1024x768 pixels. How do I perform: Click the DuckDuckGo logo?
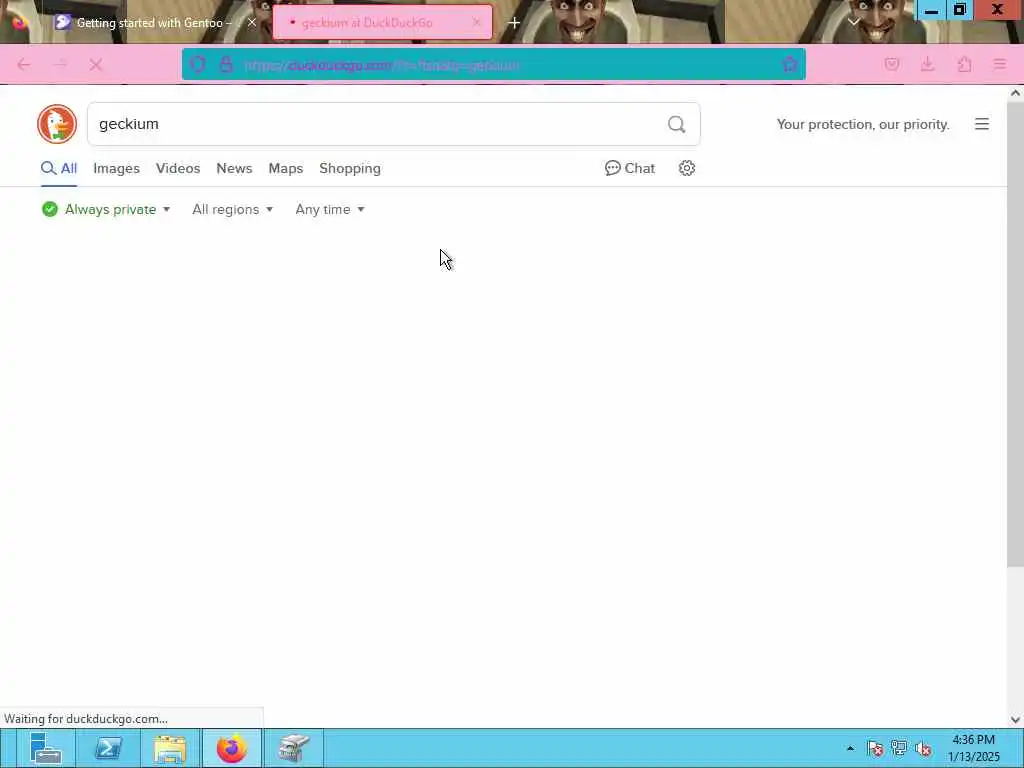pyautogui.click(x=57, y=124)
